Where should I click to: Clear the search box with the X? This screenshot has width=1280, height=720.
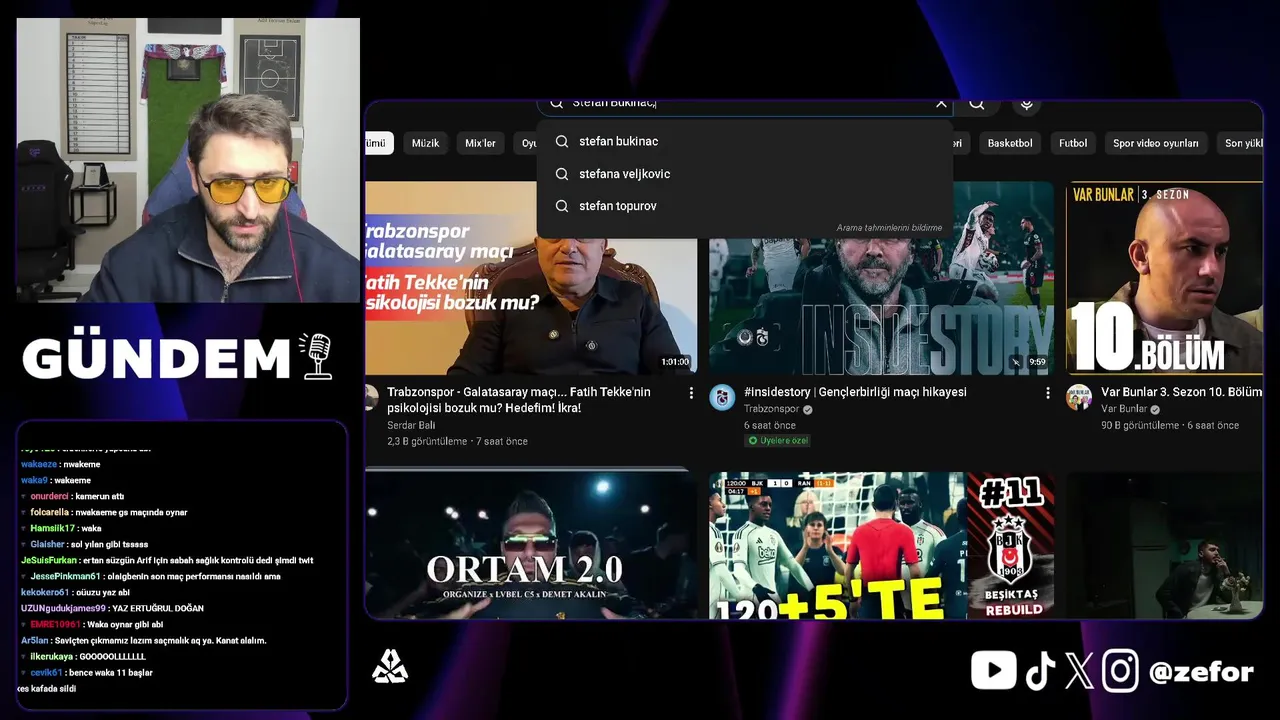(x=941, y=103)
